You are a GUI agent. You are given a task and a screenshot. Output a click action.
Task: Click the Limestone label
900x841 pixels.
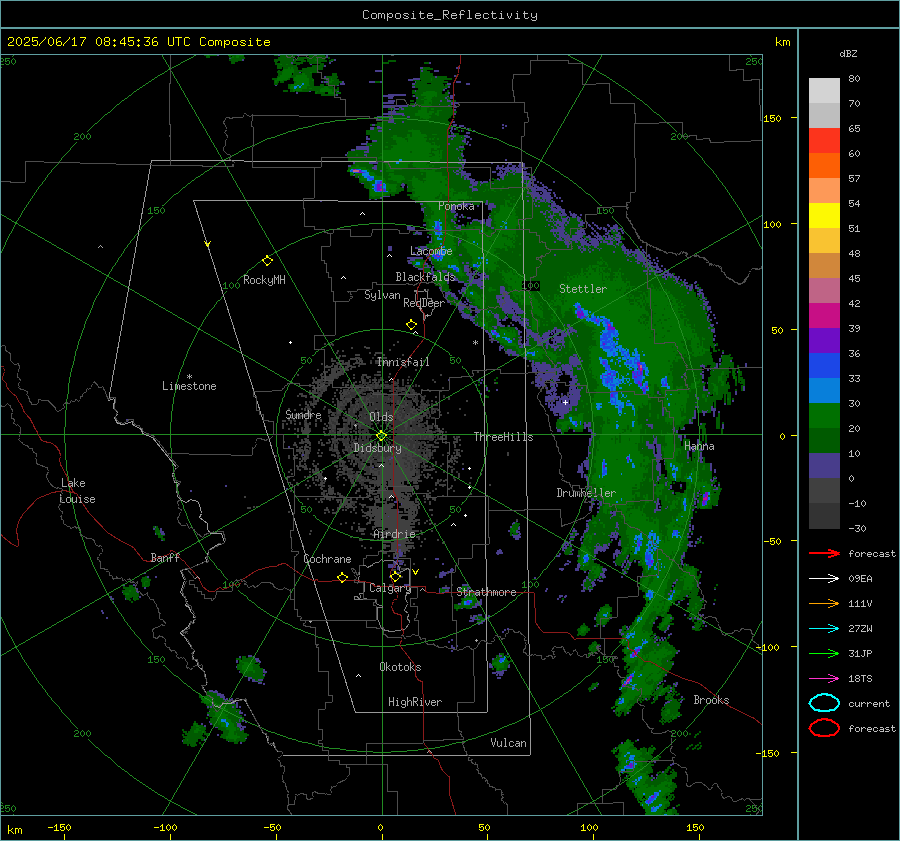point(189,386)
